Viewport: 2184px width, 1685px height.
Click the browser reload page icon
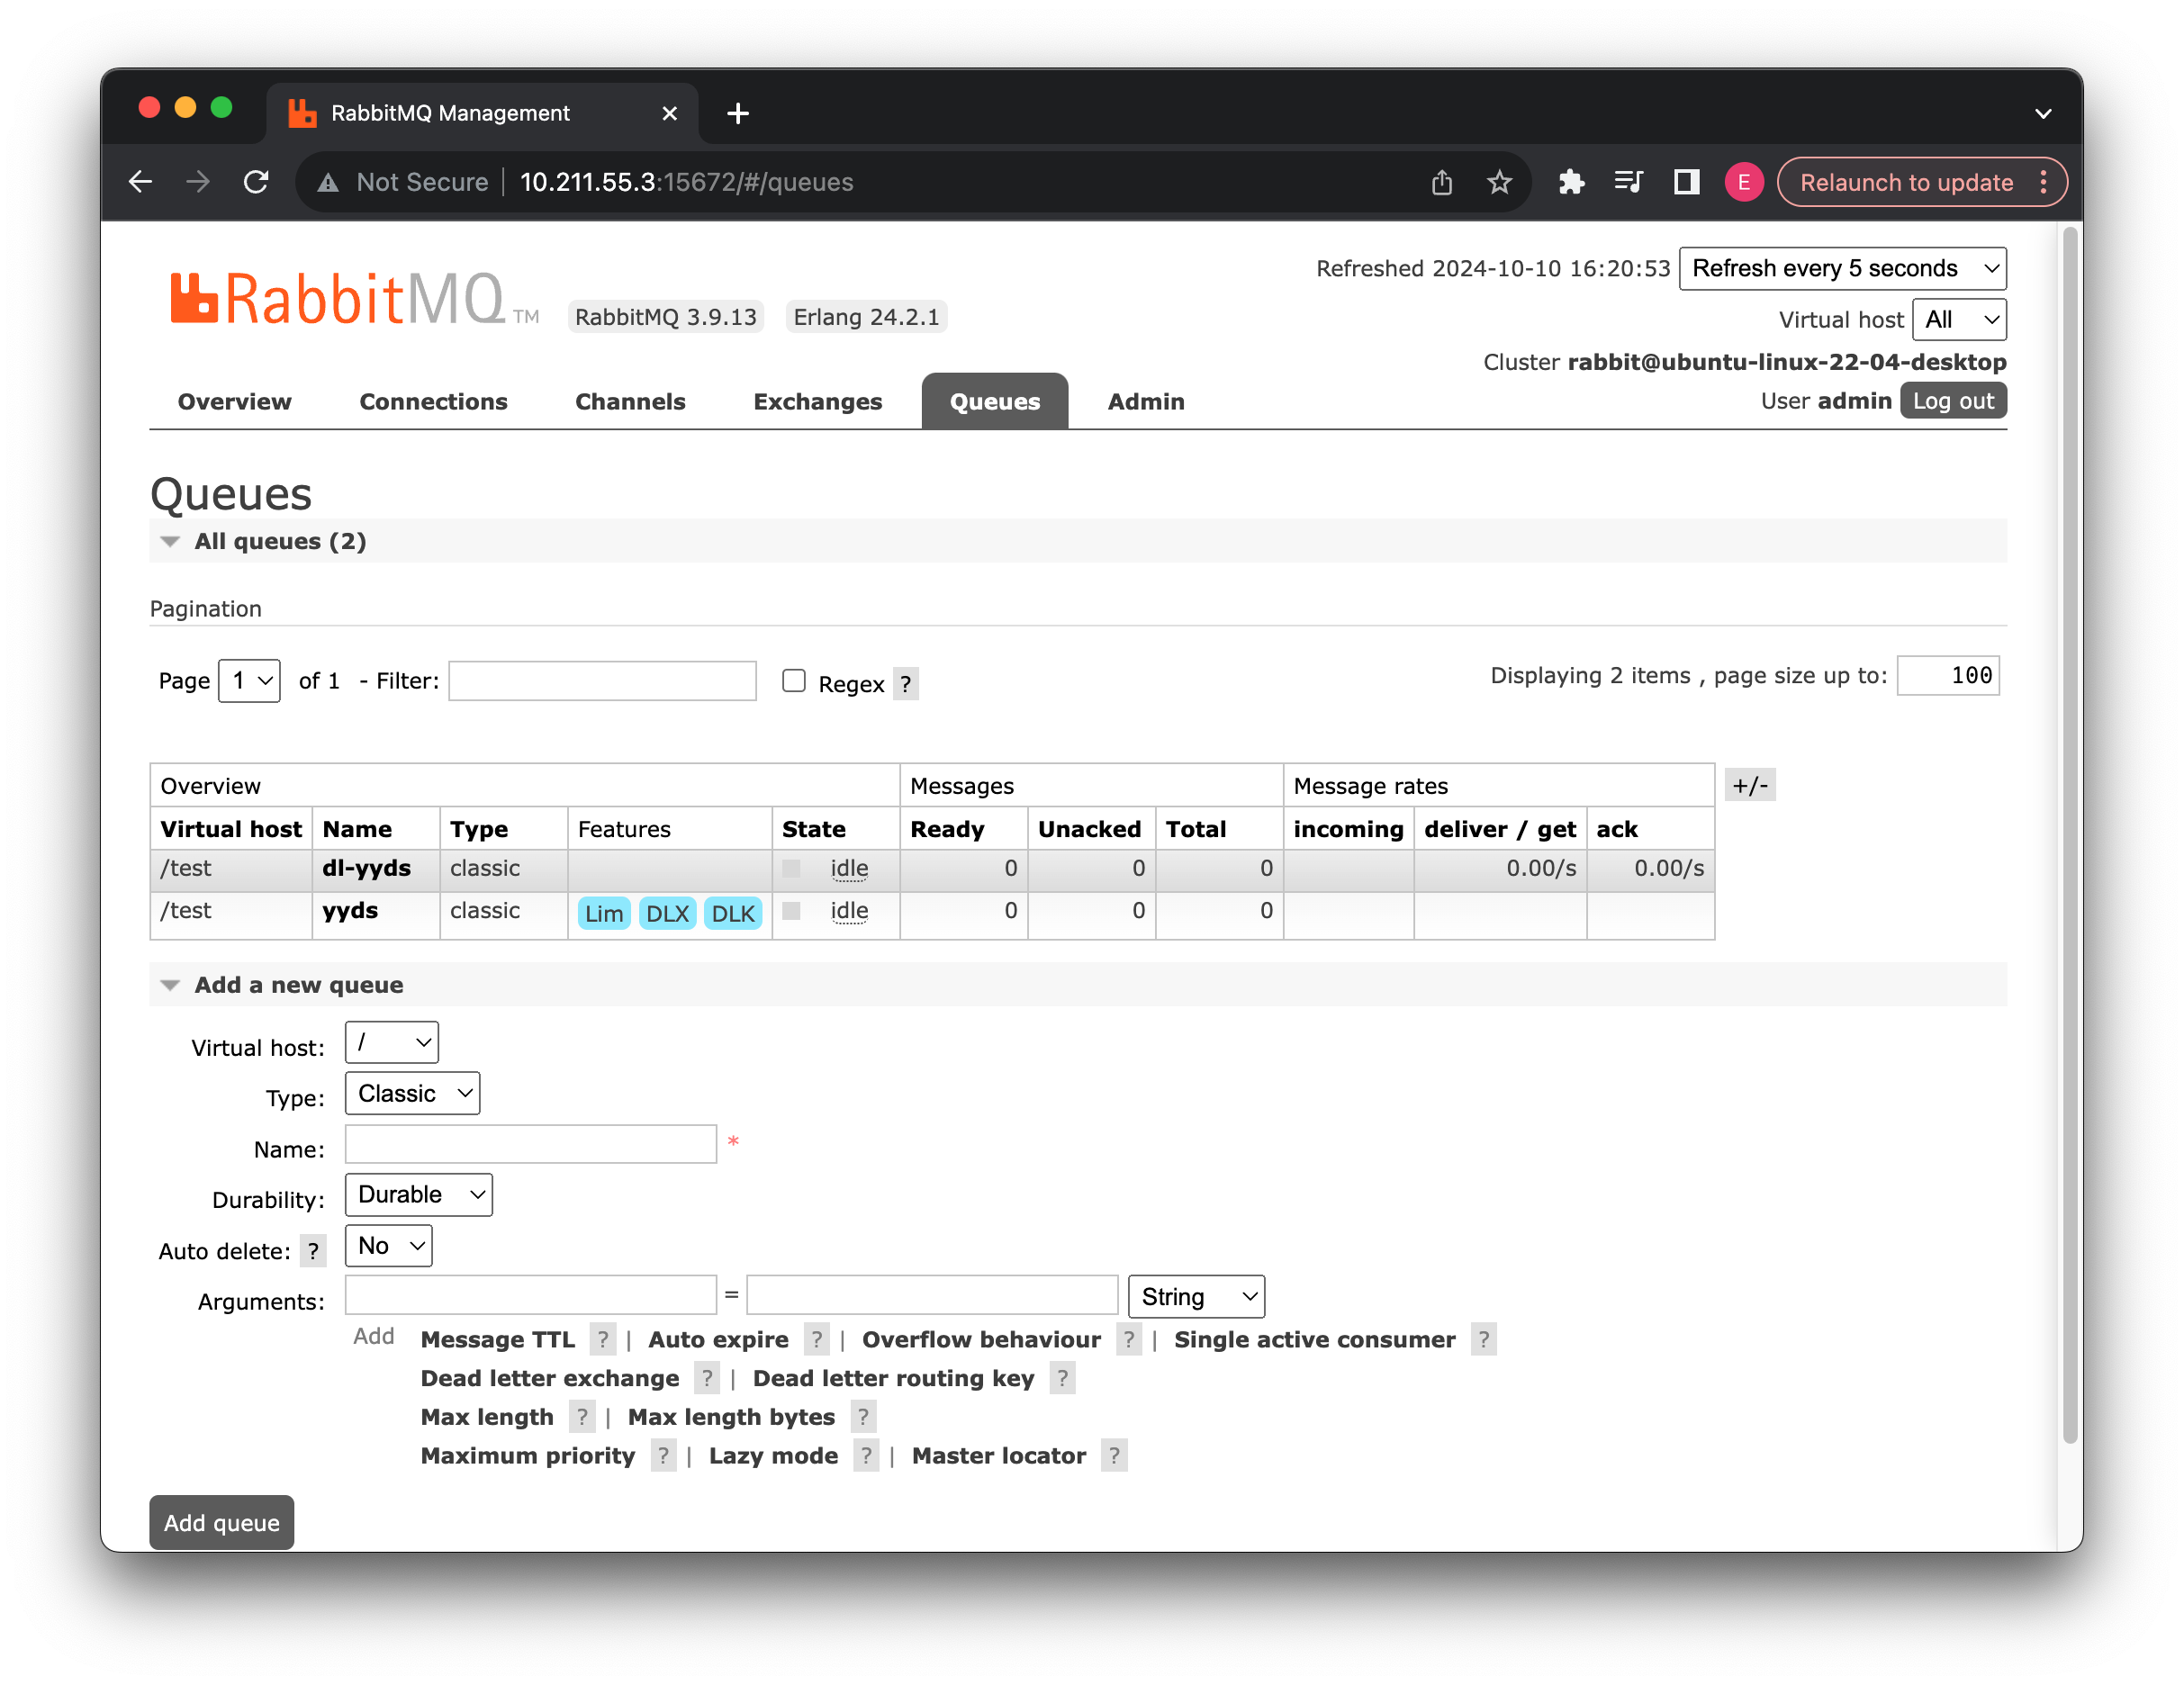click(x=256, y=182)
